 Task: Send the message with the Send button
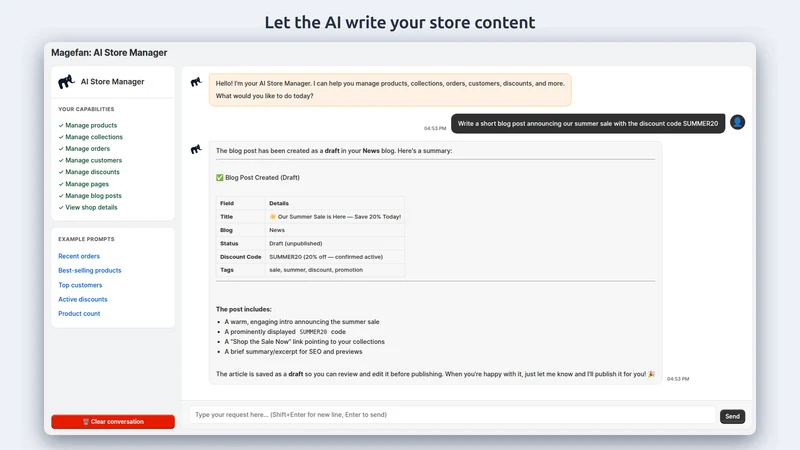pyautogui.click(x=732, y=416)
